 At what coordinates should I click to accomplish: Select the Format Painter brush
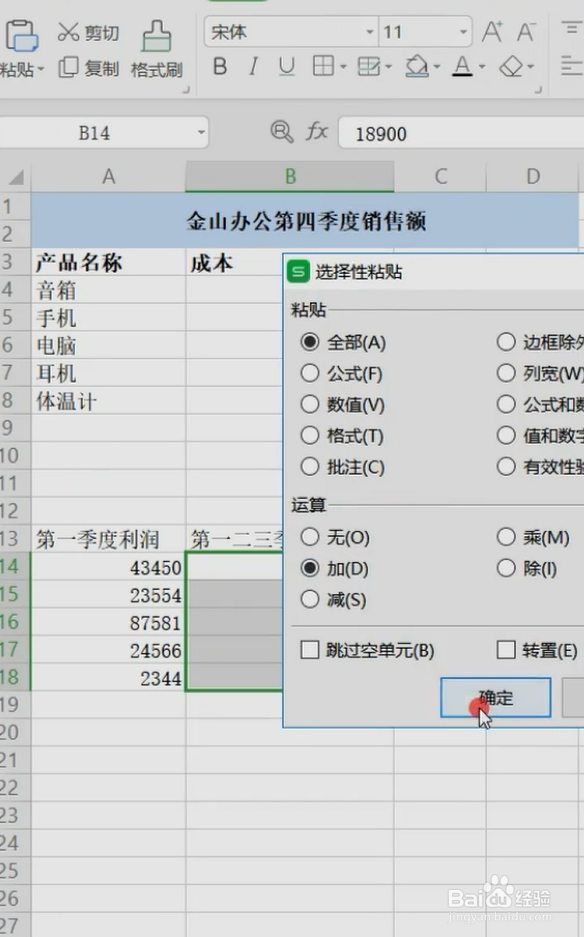[x=157, y=37]
